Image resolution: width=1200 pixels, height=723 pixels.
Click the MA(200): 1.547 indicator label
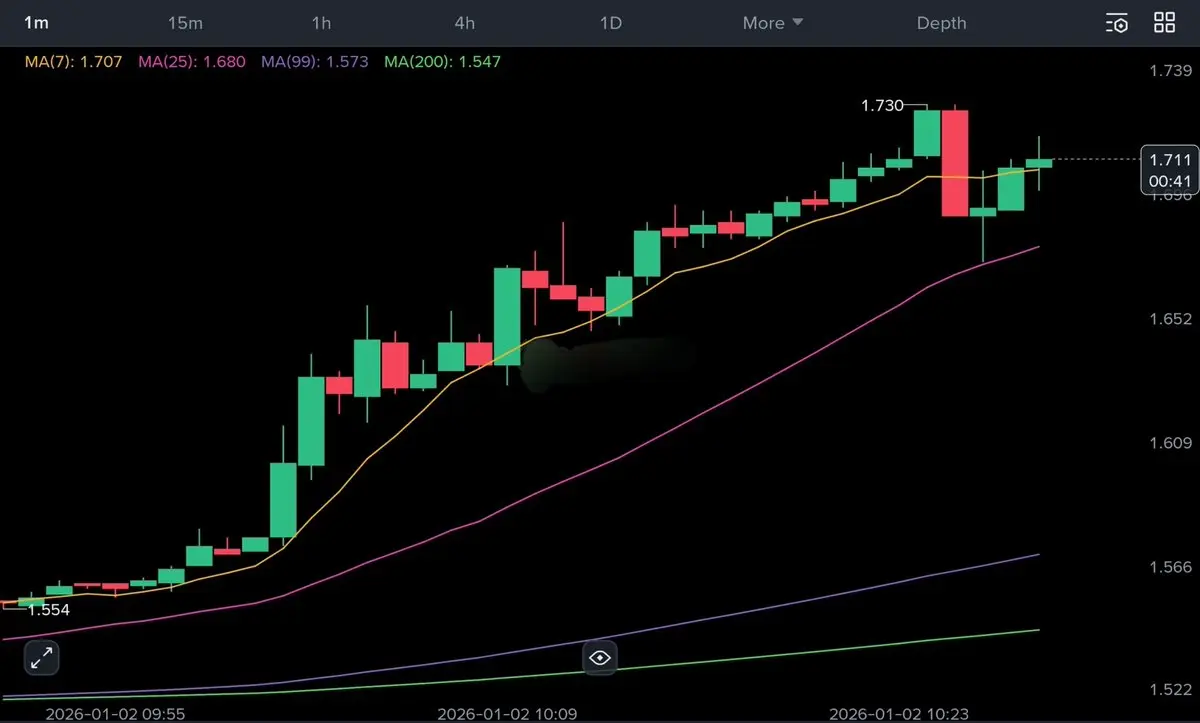[x=442, y=61]
